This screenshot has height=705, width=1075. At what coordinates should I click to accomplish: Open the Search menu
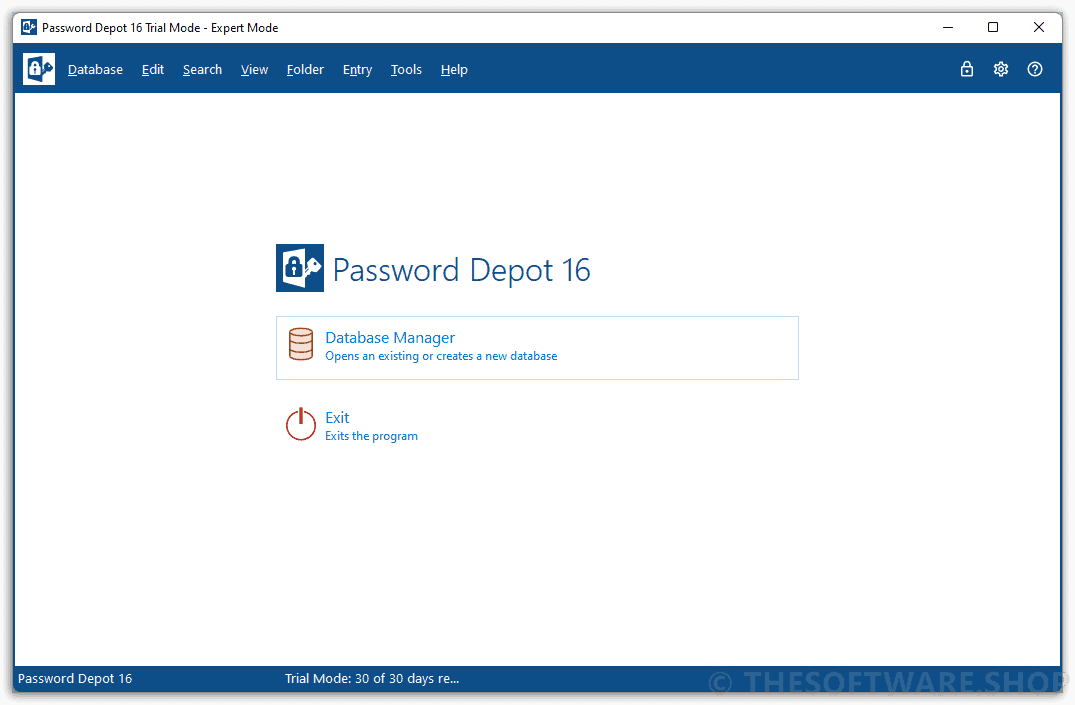click(202, 69)
